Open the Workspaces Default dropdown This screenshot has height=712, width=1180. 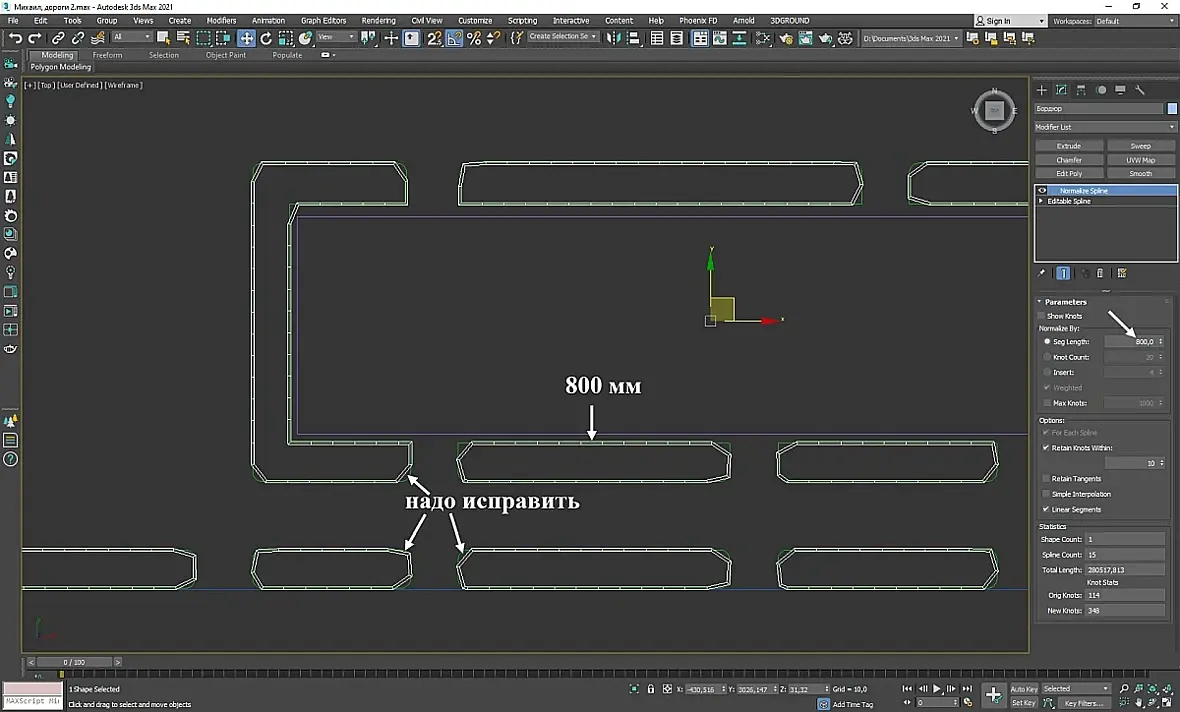1134,20
